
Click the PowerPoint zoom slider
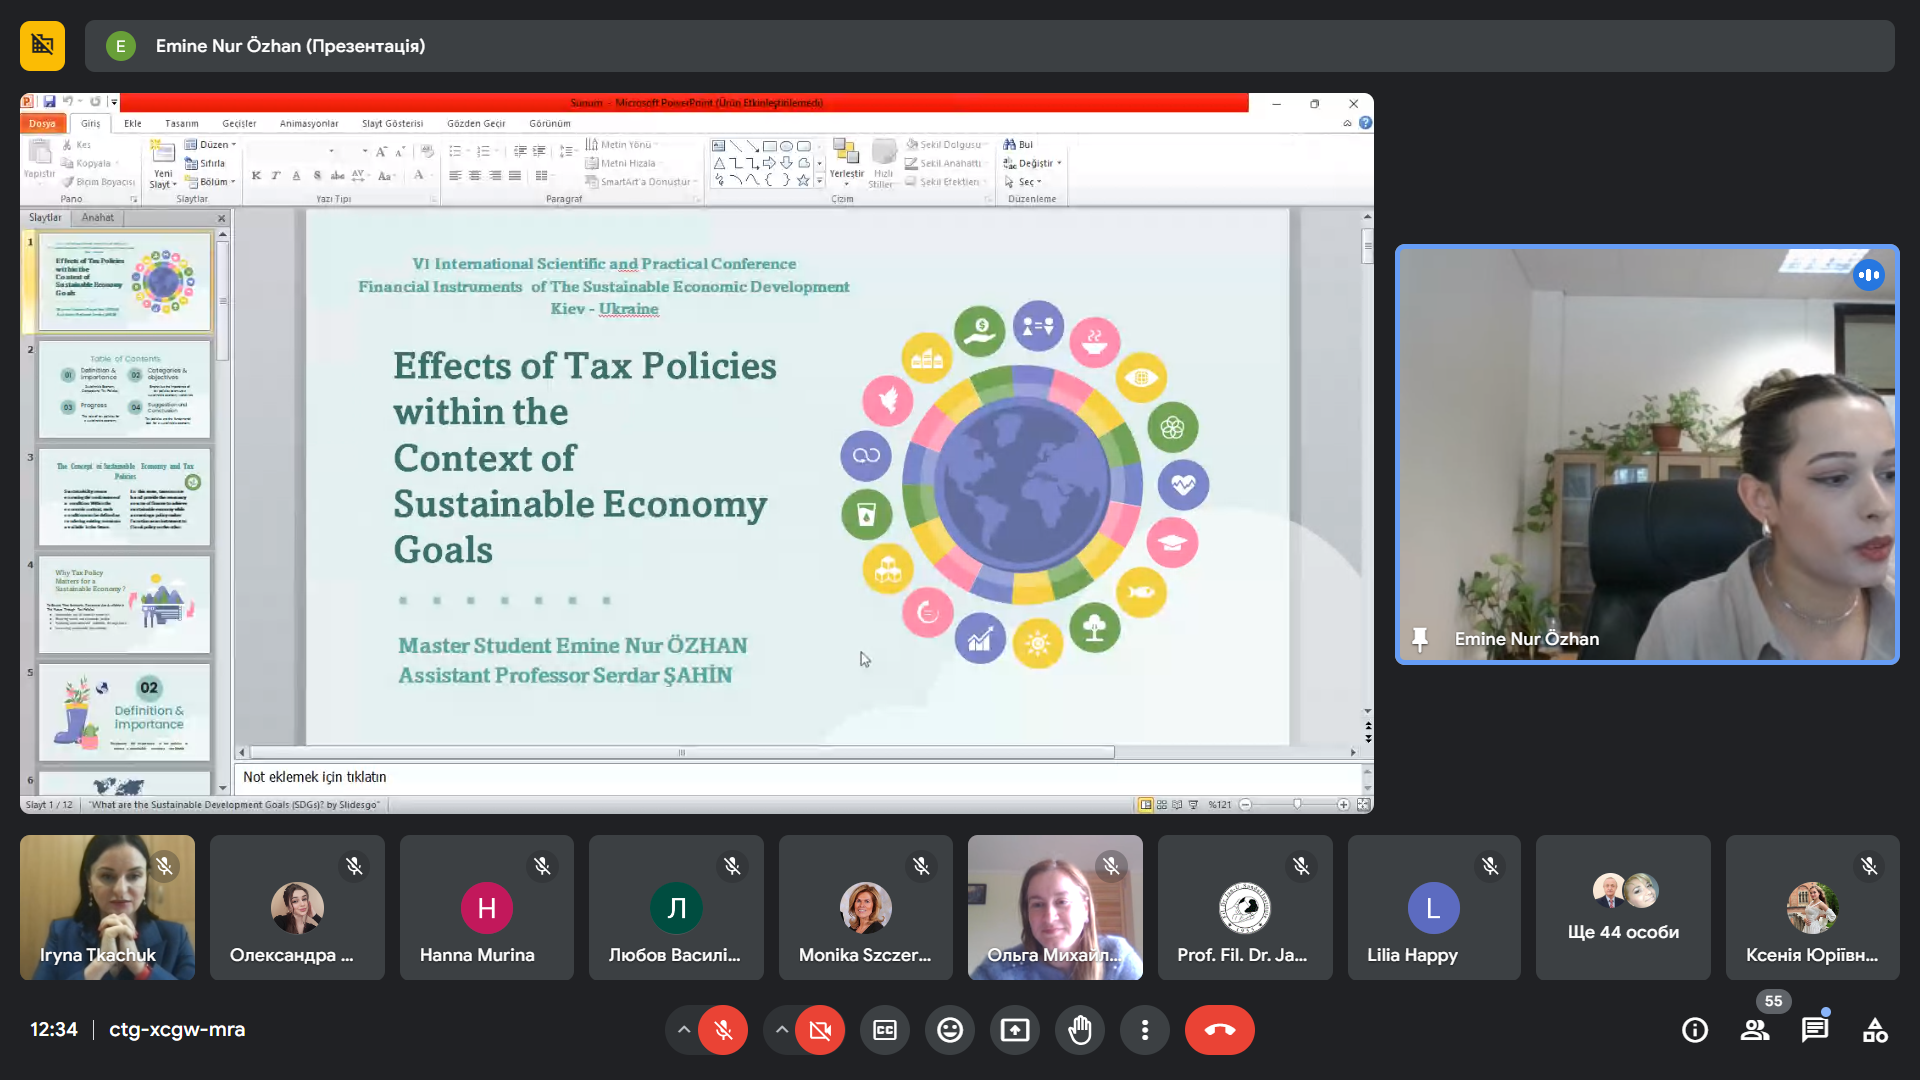click(1297, 804)
